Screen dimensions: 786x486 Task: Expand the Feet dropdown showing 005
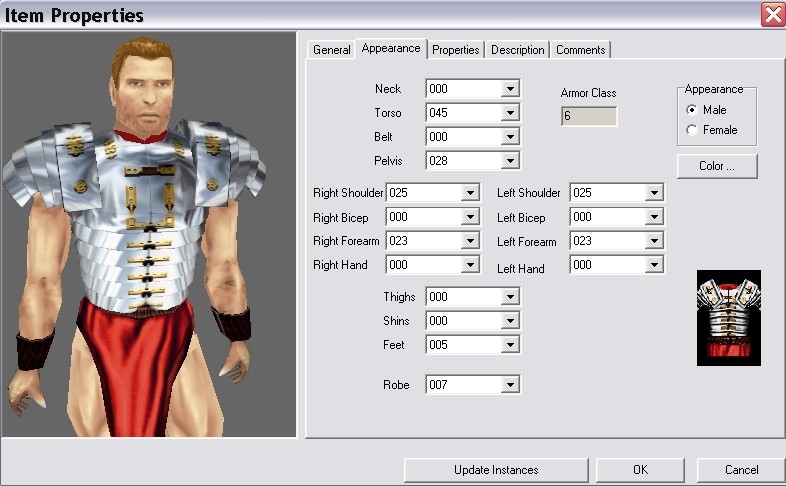tap(510, 345)
